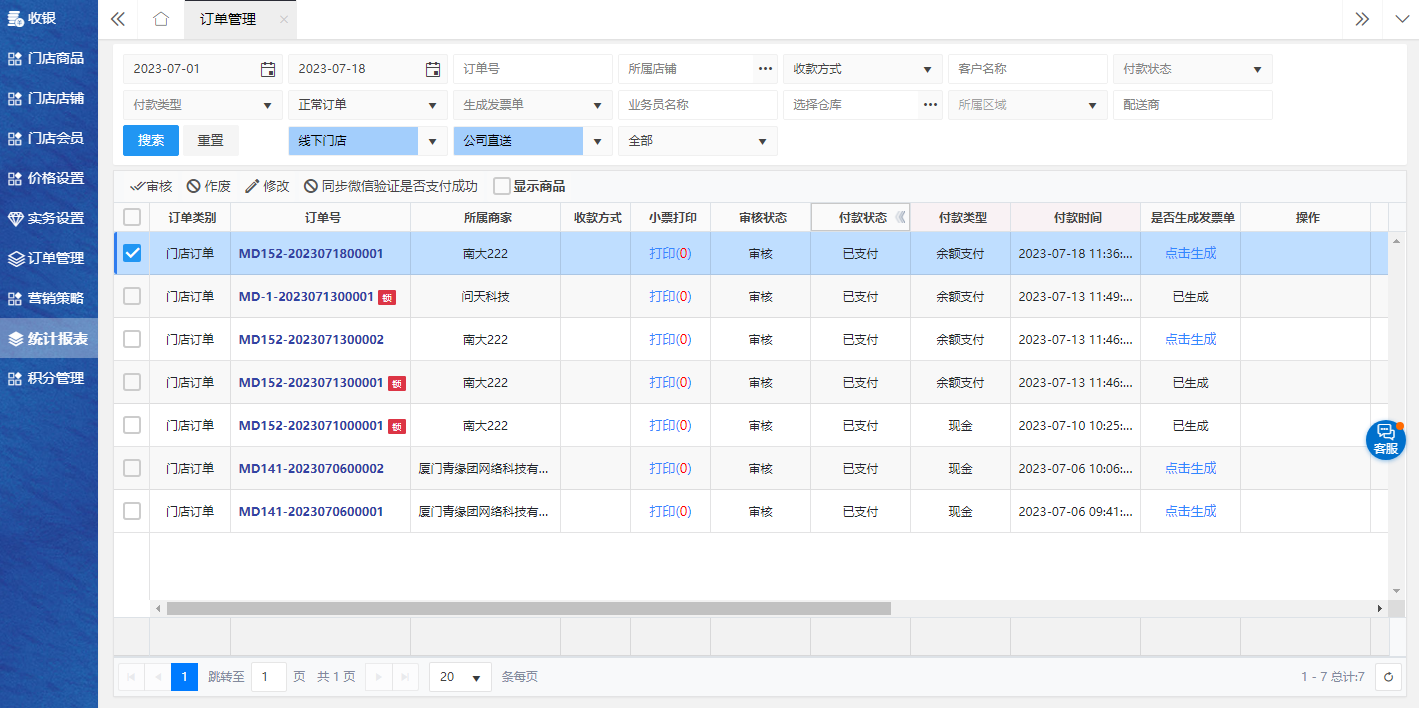1419x708 pixels.
Task: Check the row MD152-2023071000001 checkbox
Action: pos(132,425)
